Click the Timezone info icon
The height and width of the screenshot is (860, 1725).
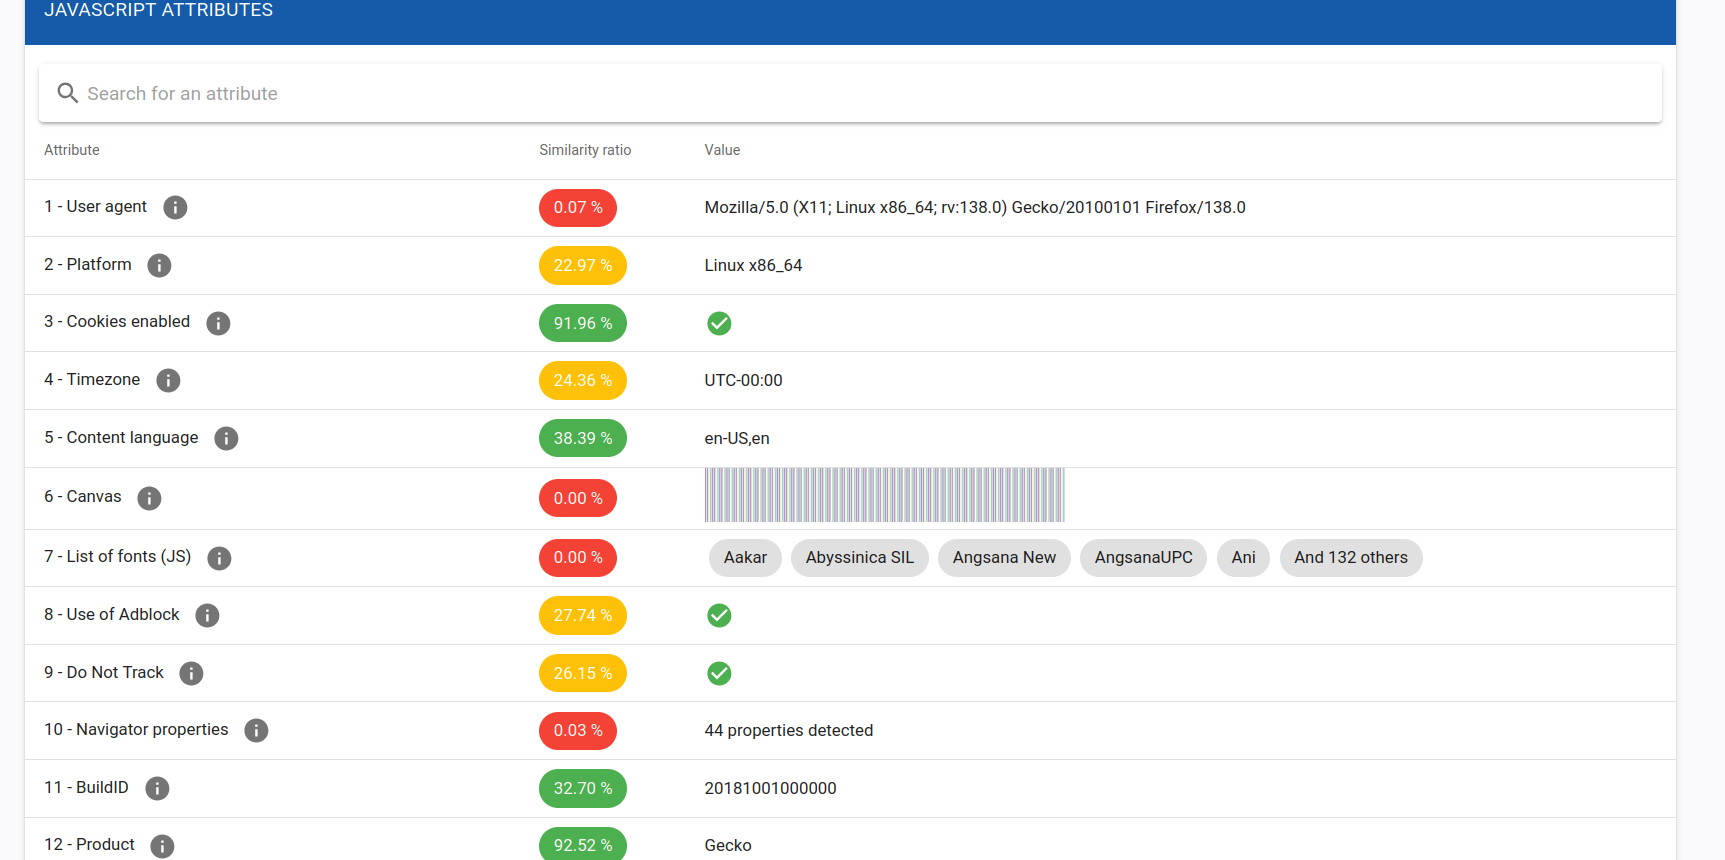tap(168, 380)
